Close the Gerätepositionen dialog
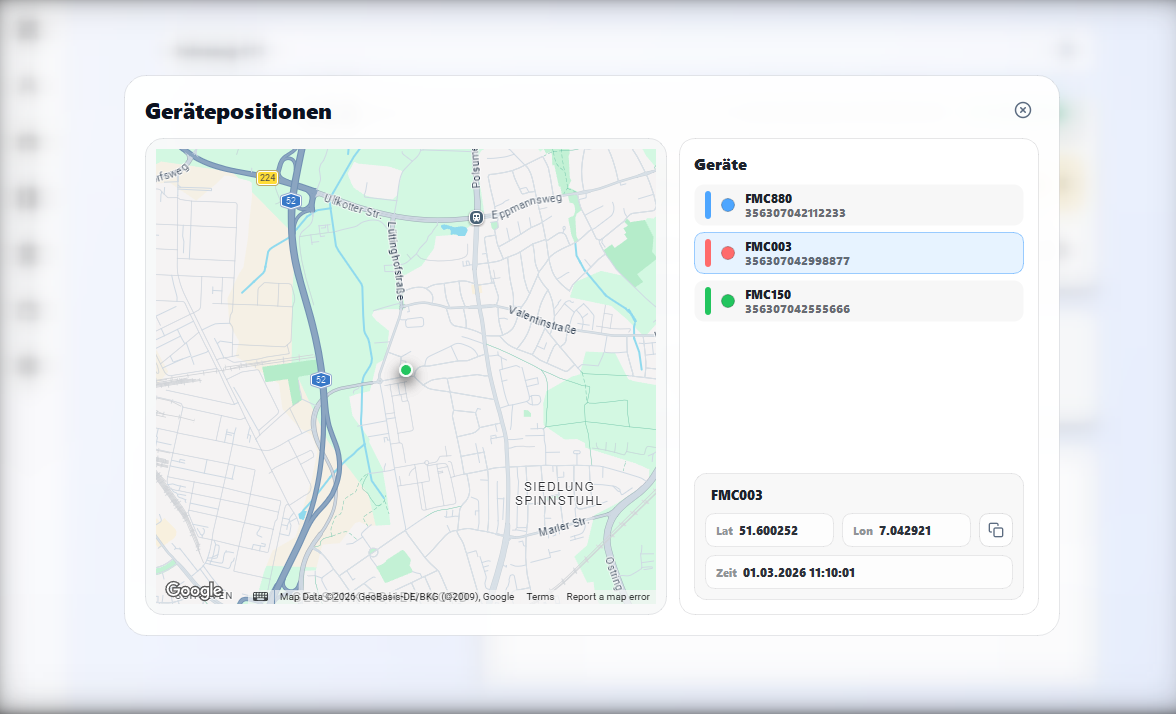 1022,110
